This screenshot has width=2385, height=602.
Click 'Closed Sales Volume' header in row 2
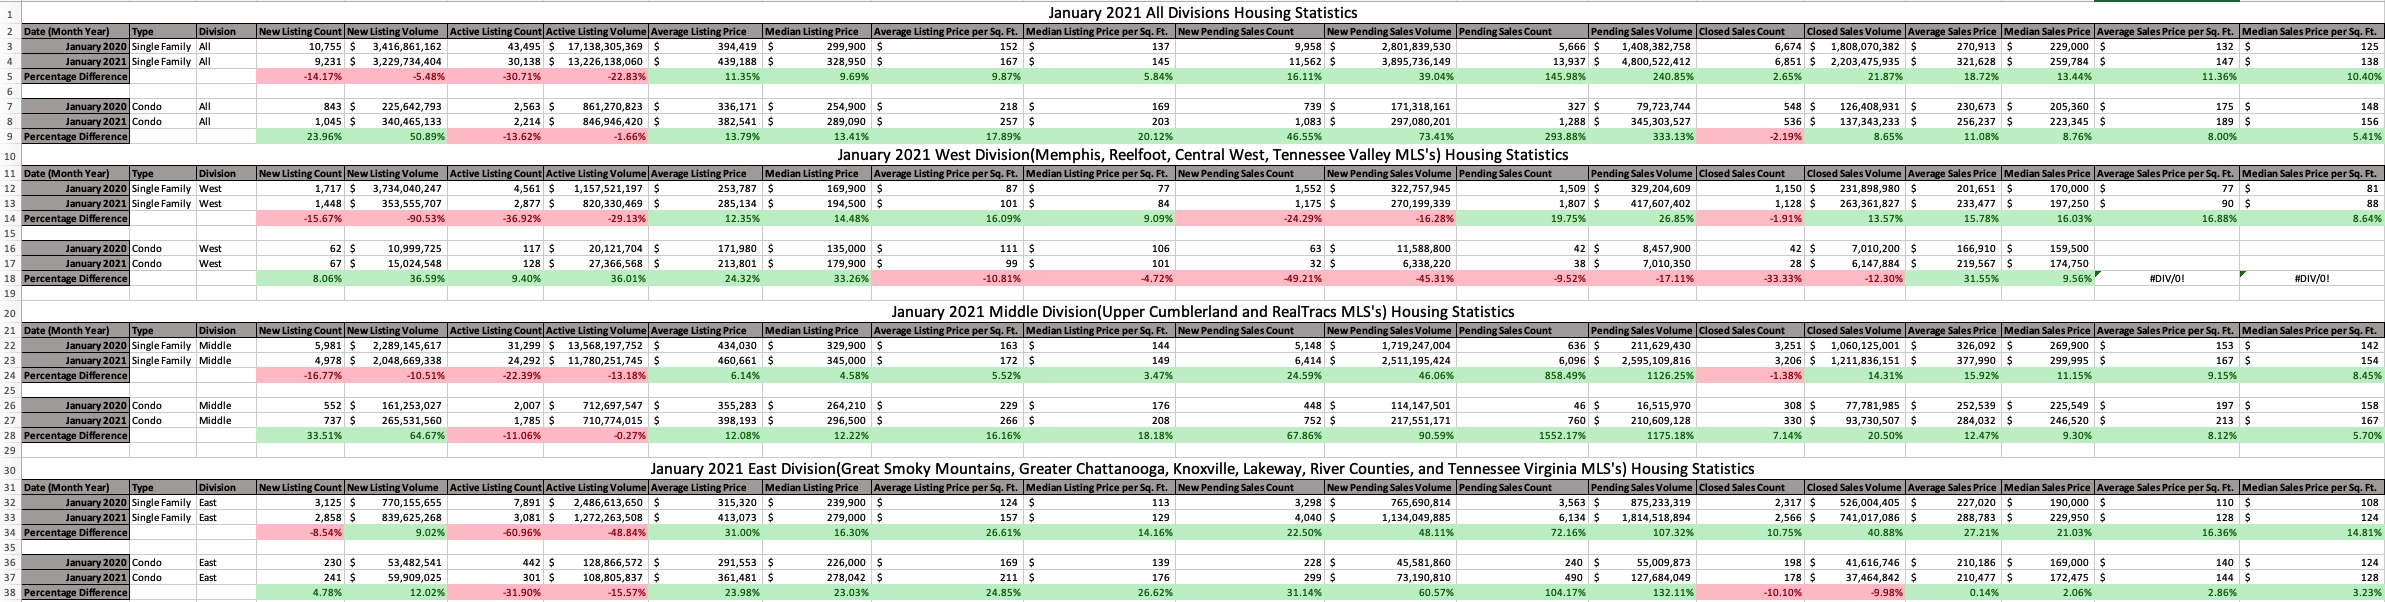[x=1856, y=32]
